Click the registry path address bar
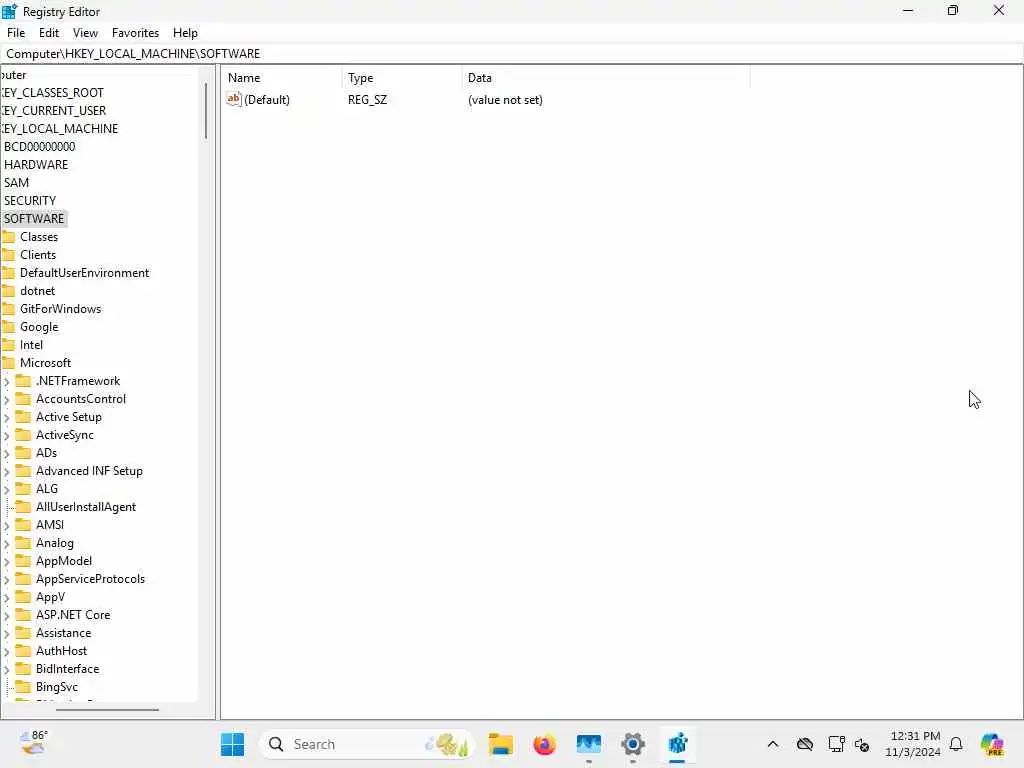 tap(511, 54)
